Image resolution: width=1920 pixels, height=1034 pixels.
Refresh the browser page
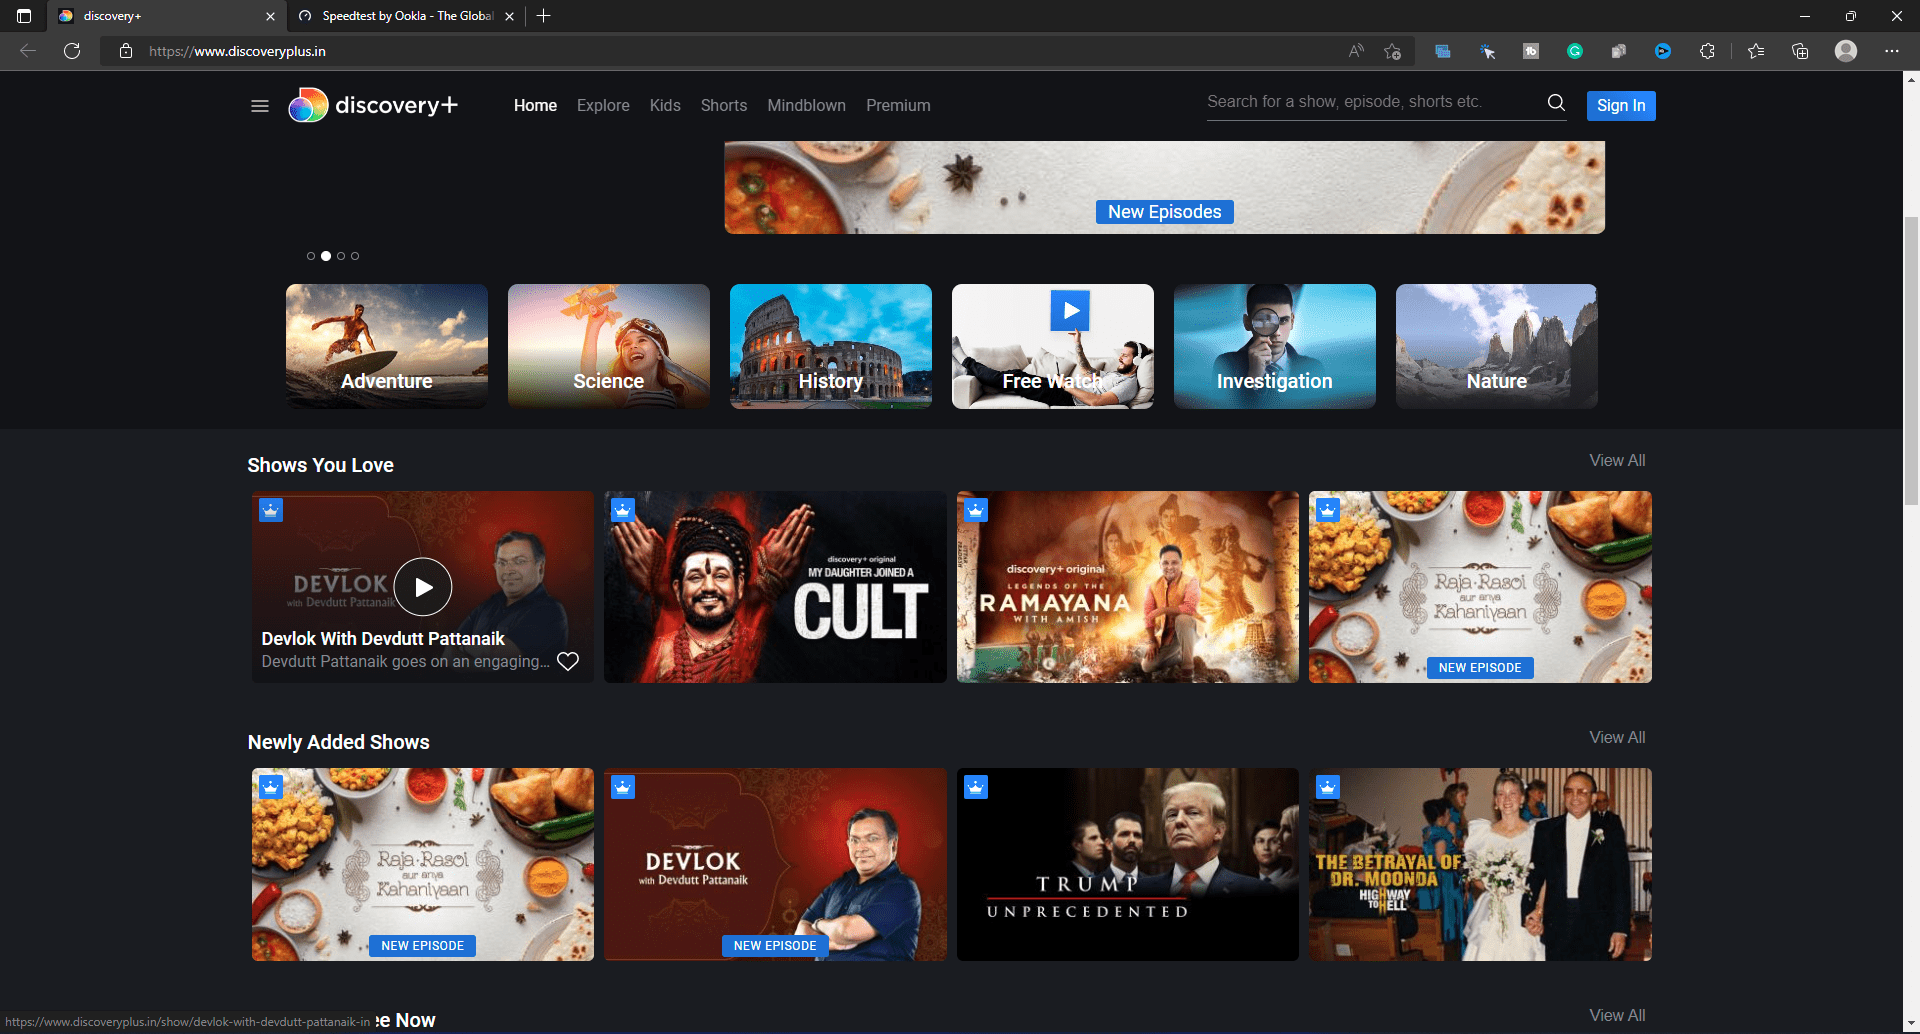click(x=72, y=51)
